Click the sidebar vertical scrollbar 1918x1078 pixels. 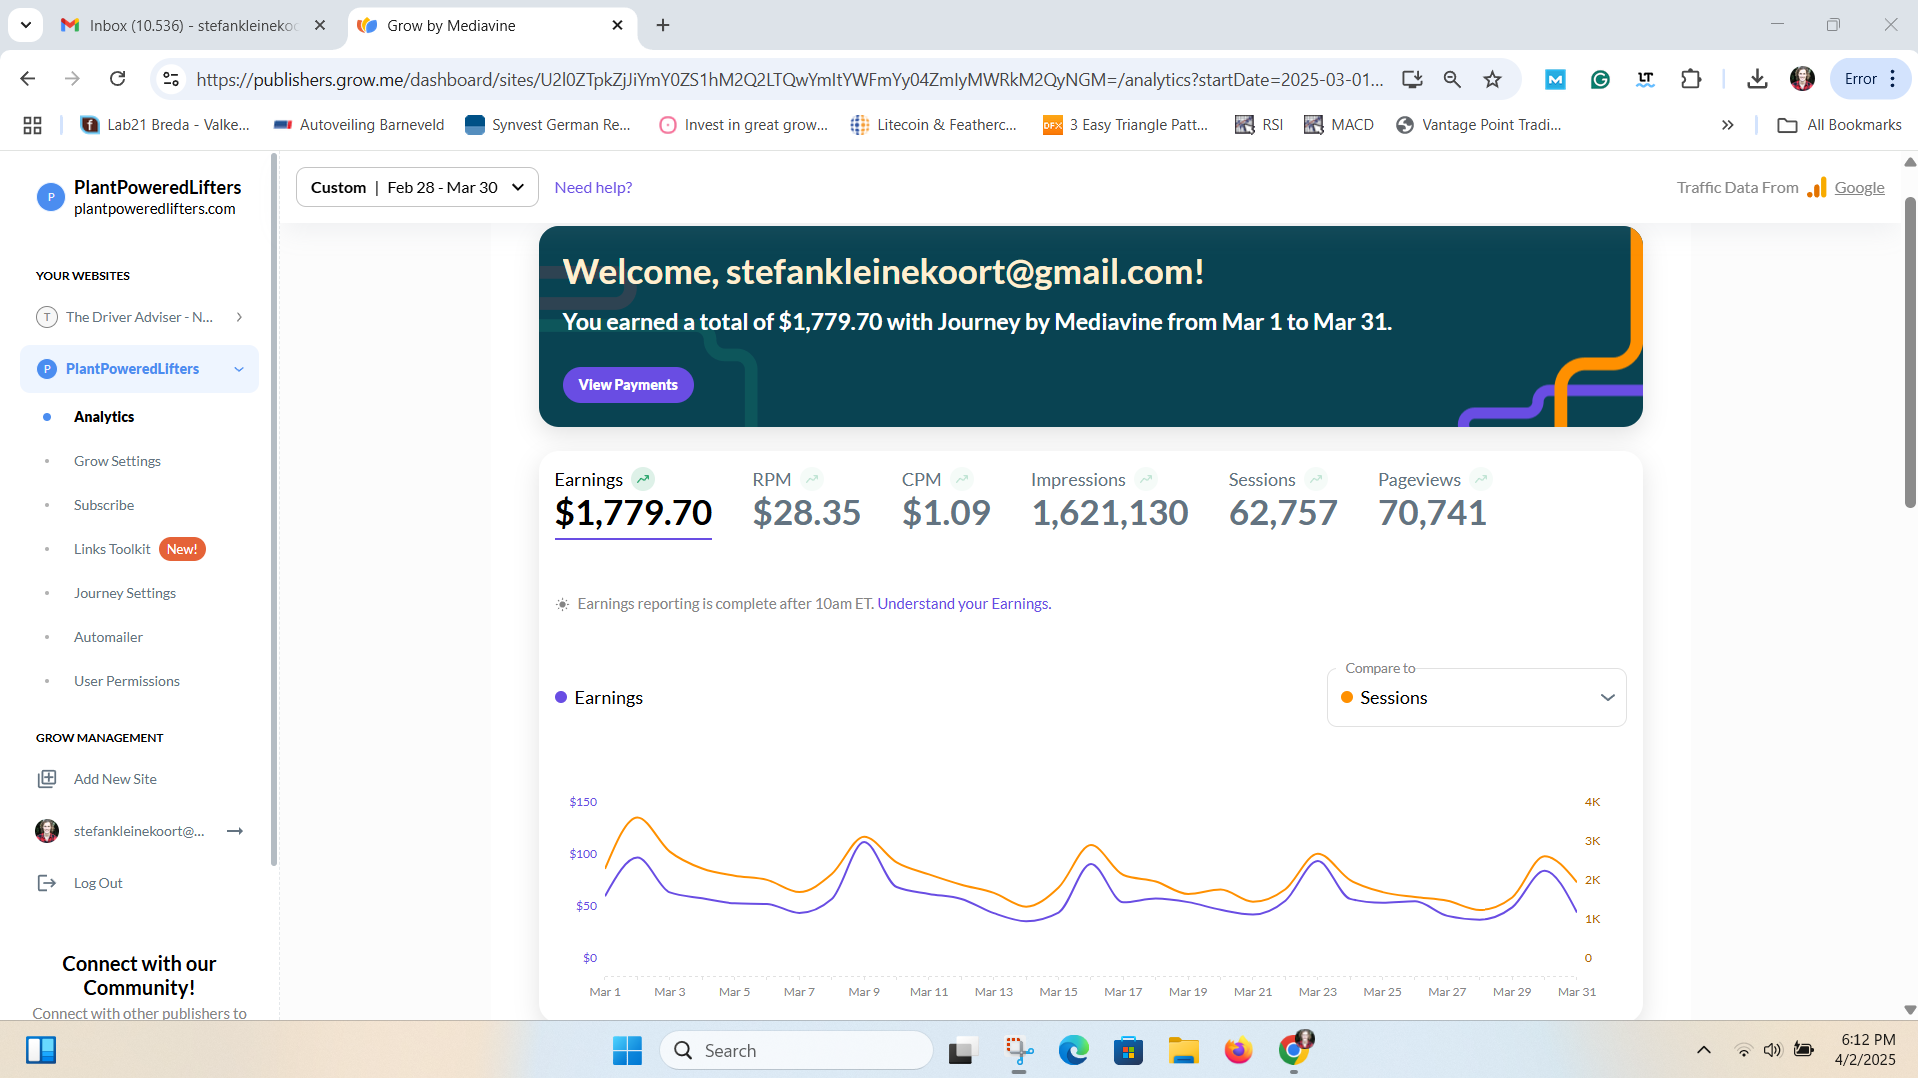tap(273, 510)
